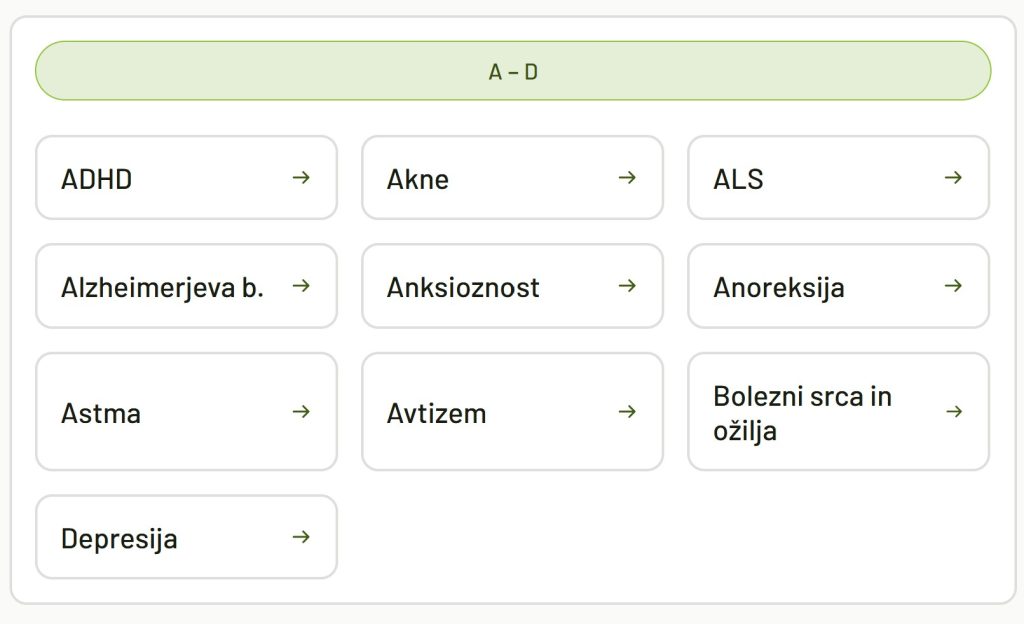
Task: Open the Astma condition card
Action: pos(186,411)
